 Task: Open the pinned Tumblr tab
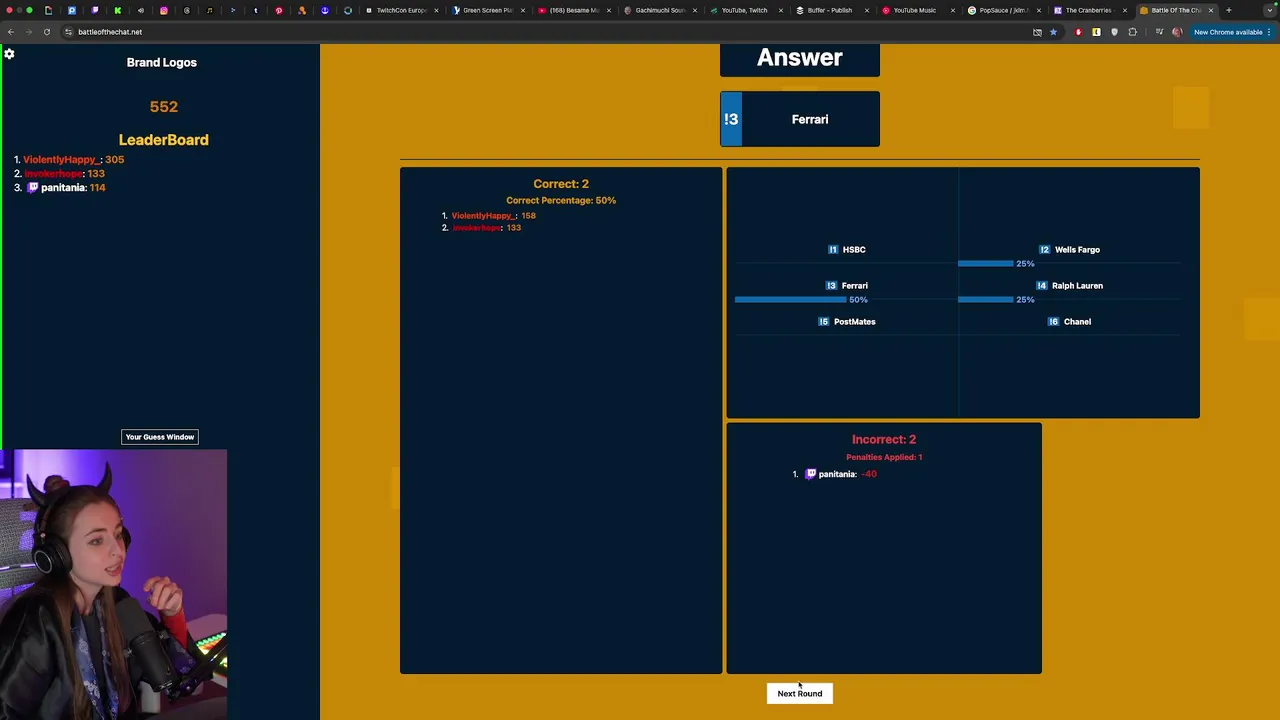256,10
